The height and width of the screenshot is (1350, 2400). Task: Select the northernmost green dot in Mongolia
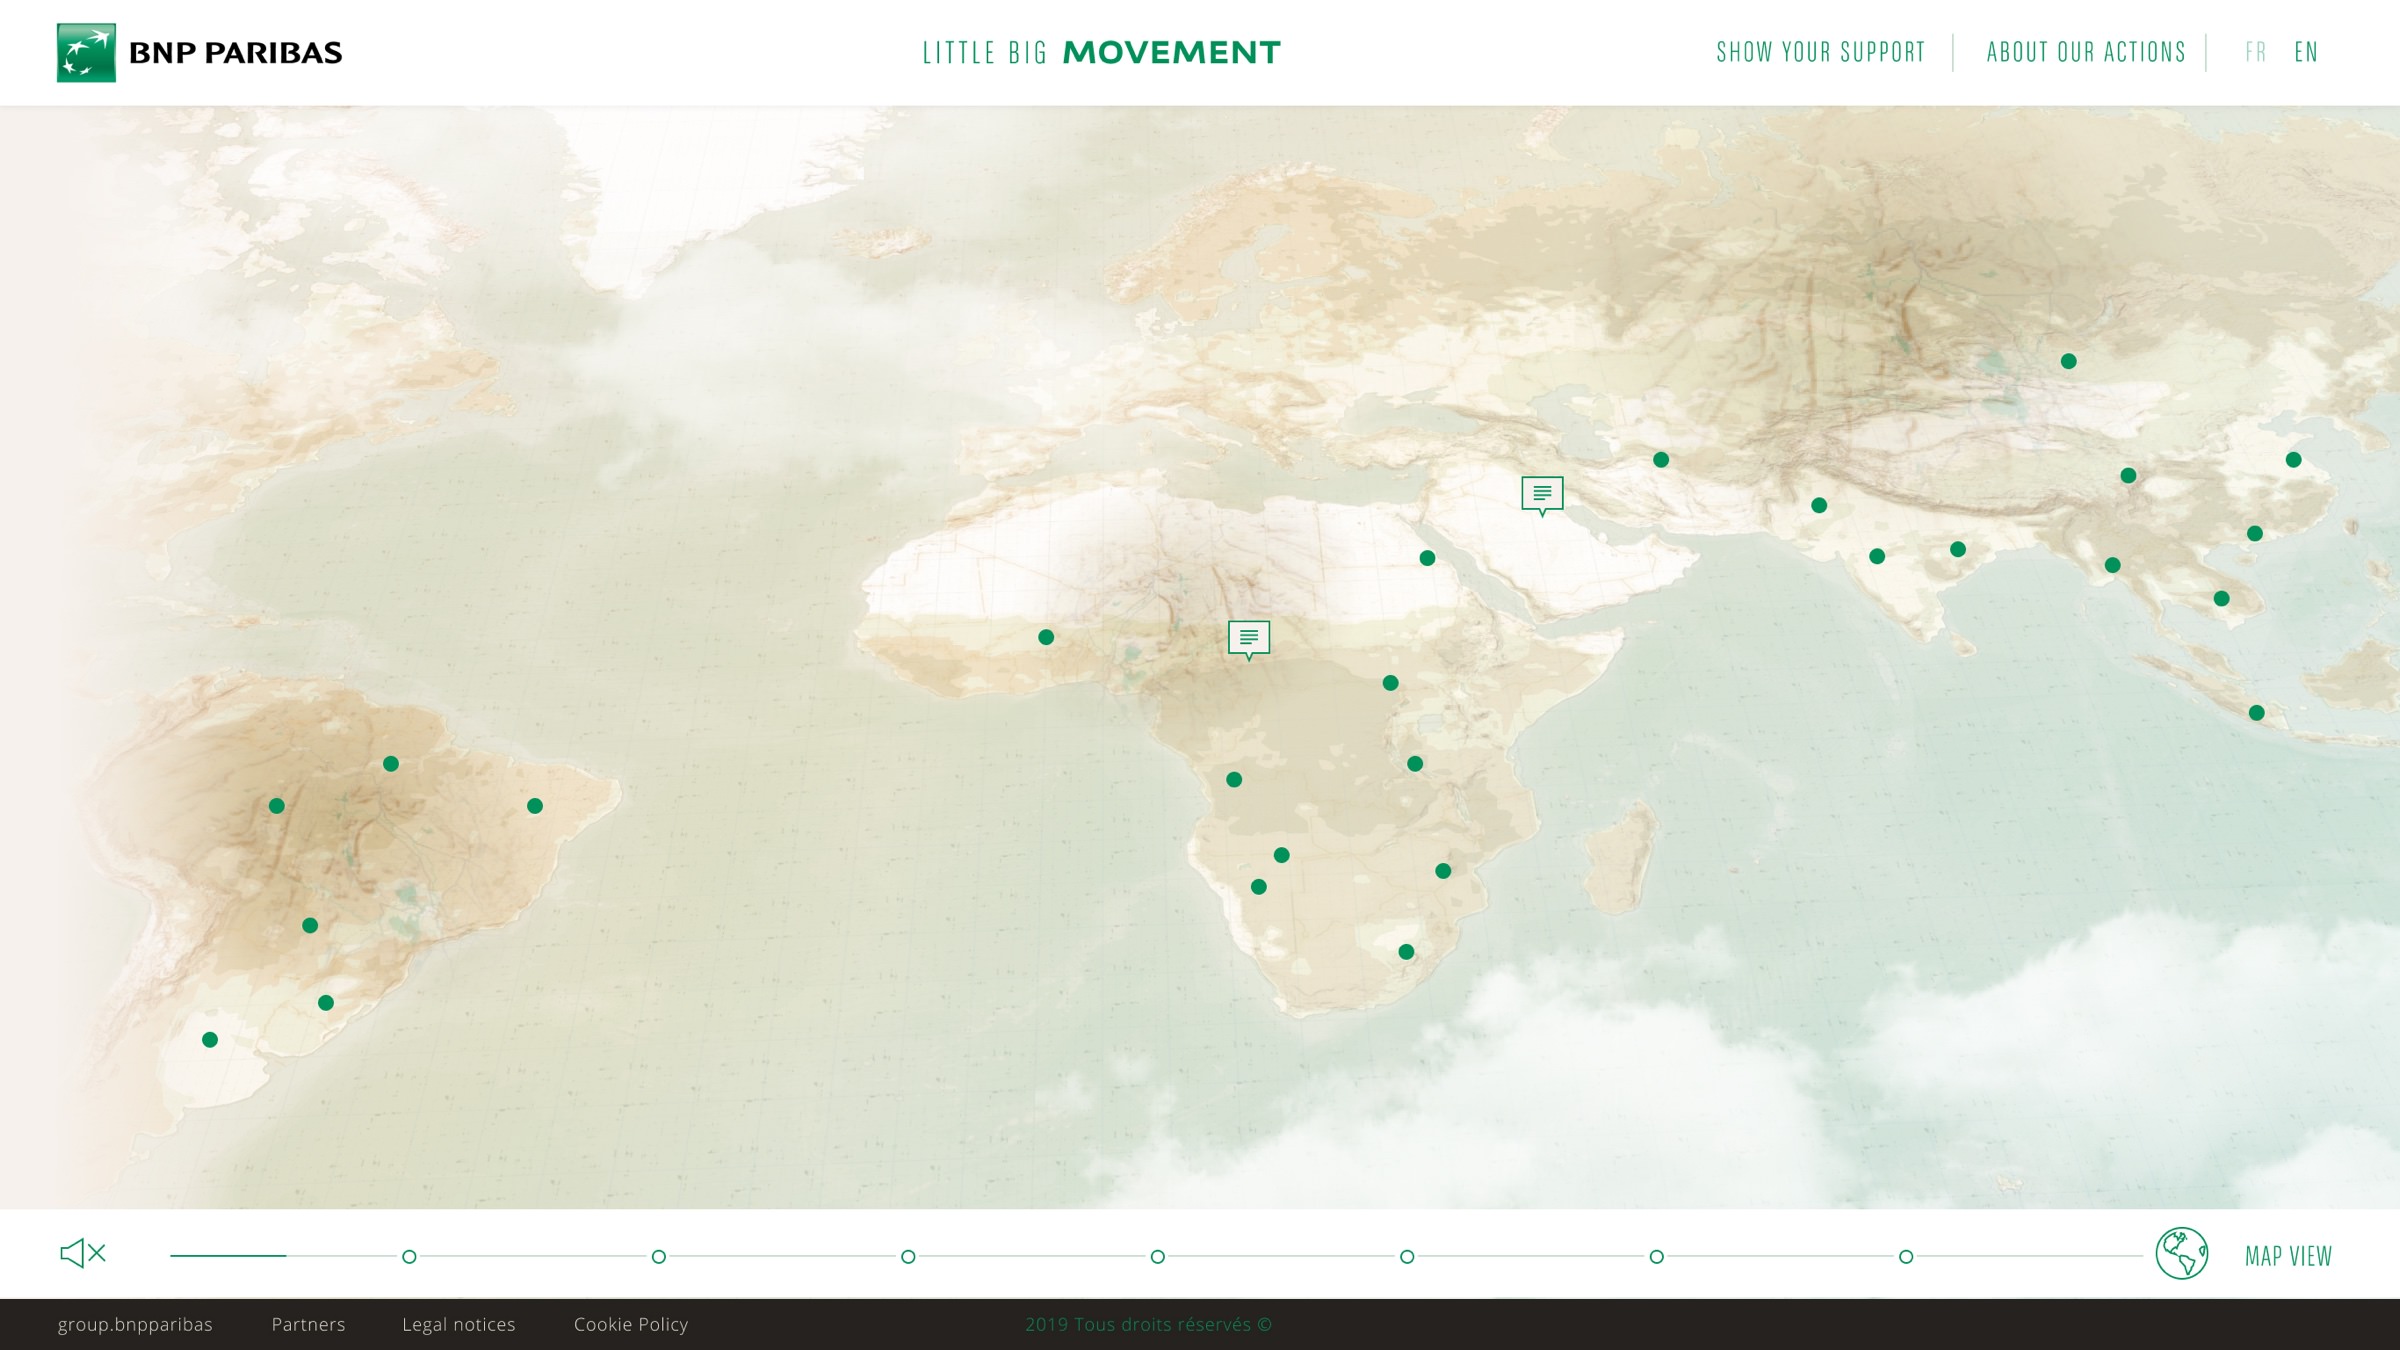tap(2069, 361)
